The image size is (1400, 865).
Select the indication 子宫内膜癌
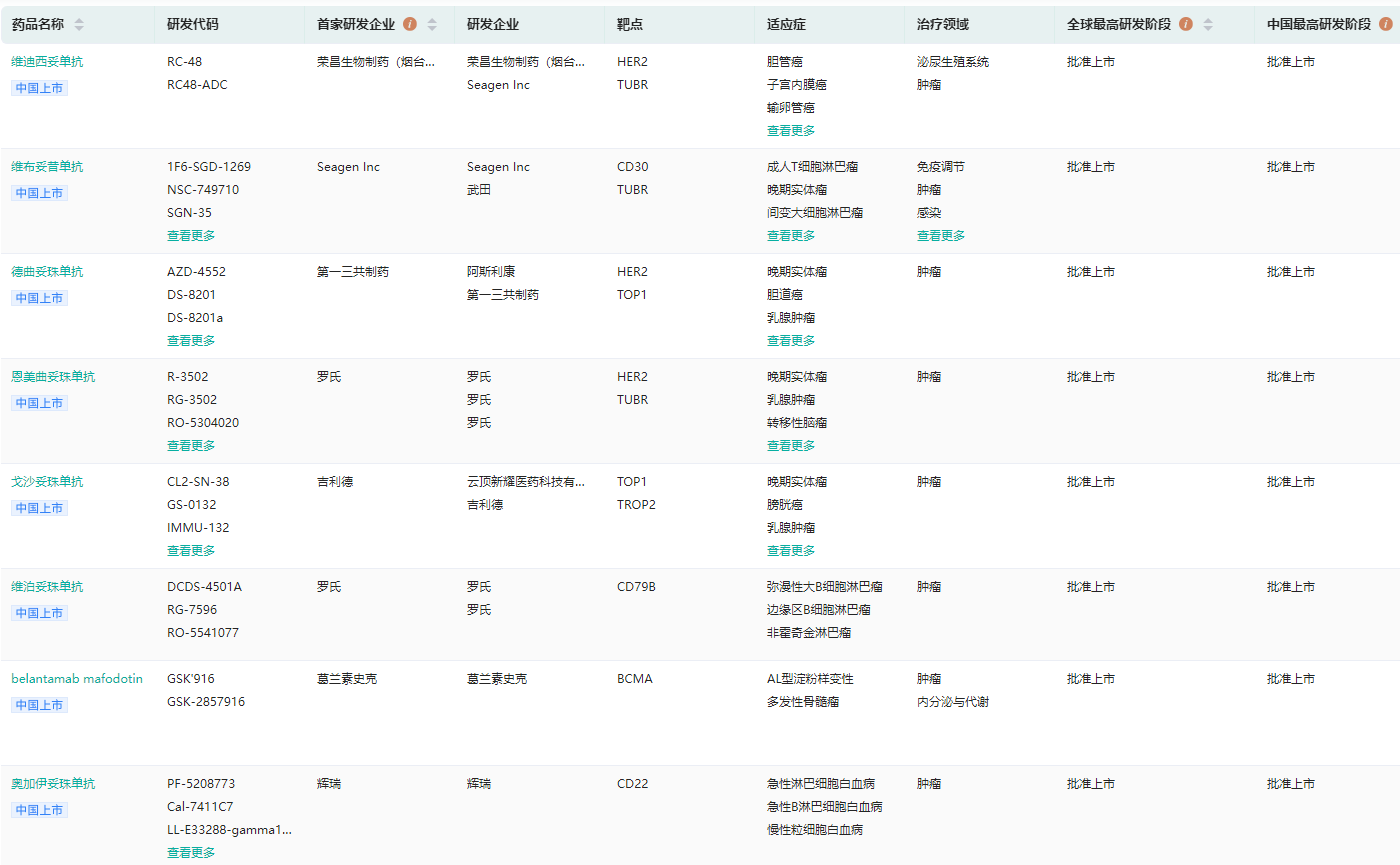pos(797,85)
